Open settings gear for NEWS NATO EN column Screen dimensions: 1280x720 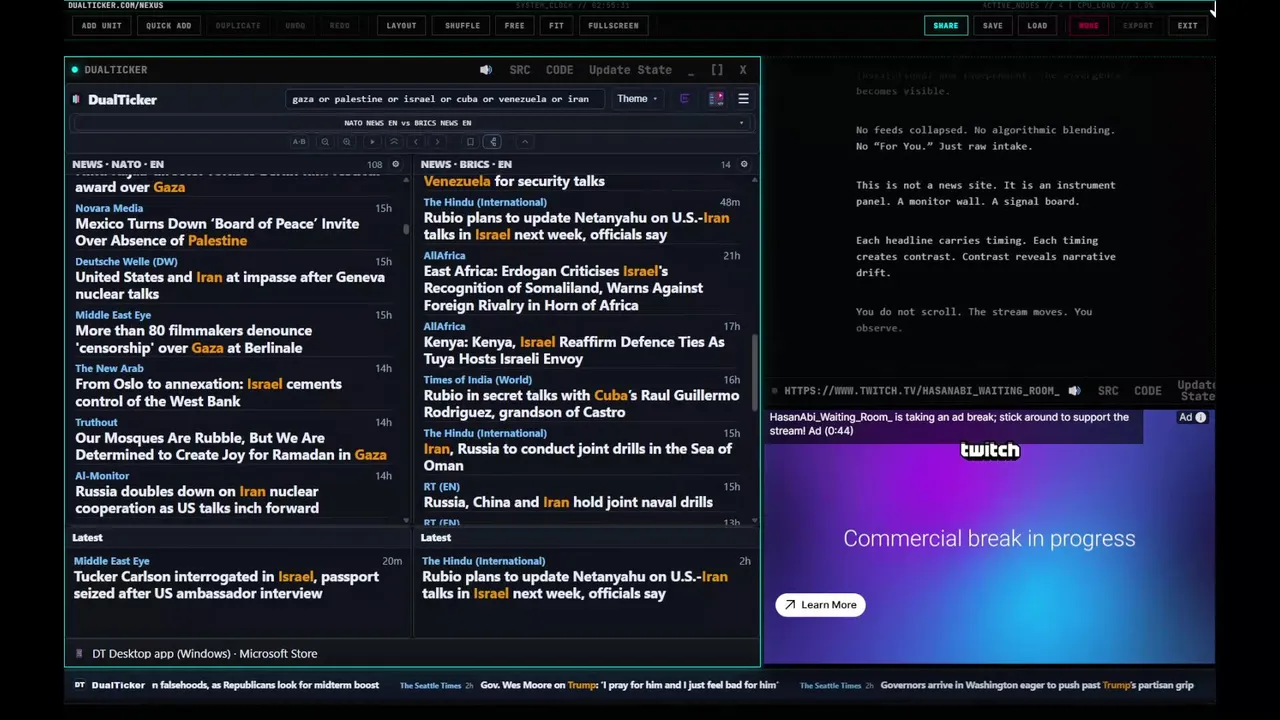click(395, 164)
